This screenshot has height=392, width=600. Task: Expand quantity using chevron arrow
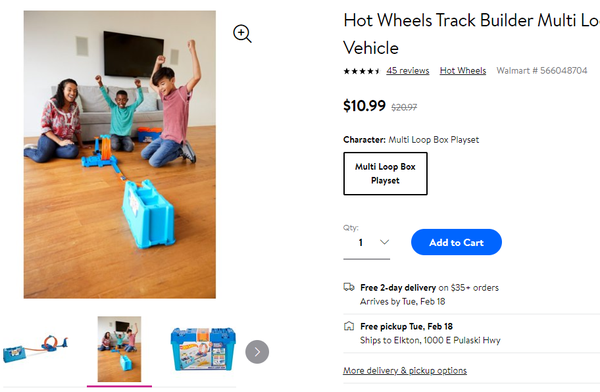coord(384,242)
